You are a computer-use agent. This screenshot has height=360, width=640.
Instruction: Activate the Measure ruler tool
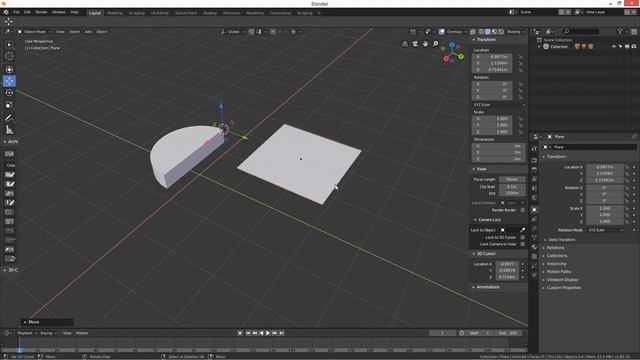click(x=9, y=130)
